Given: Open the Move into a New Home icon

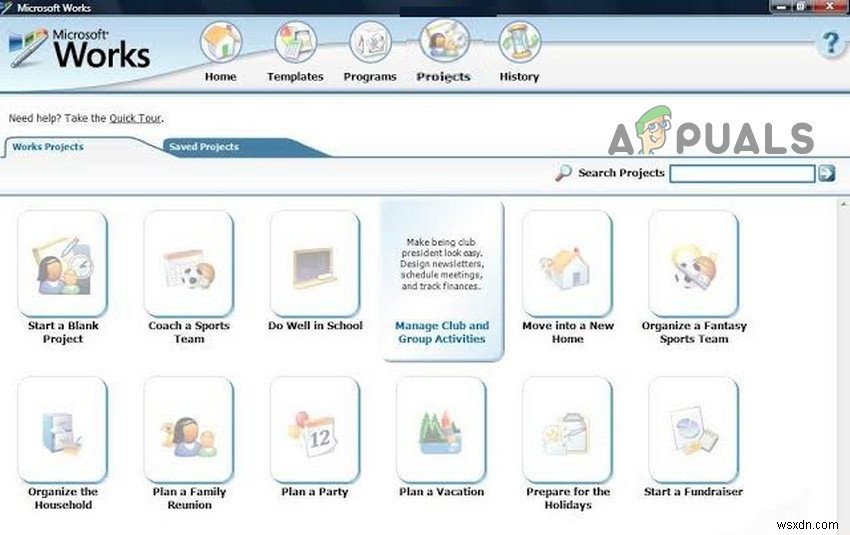Looking at the screenshot, I should (x=568, y=263).
